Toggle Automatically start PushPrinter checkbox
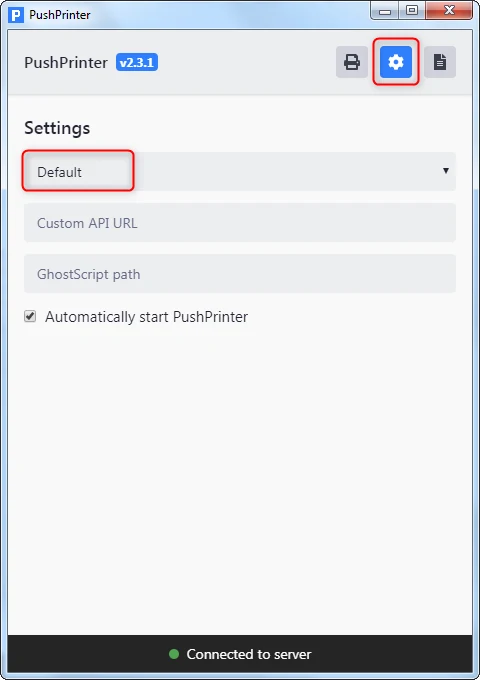 click(30, 316)
